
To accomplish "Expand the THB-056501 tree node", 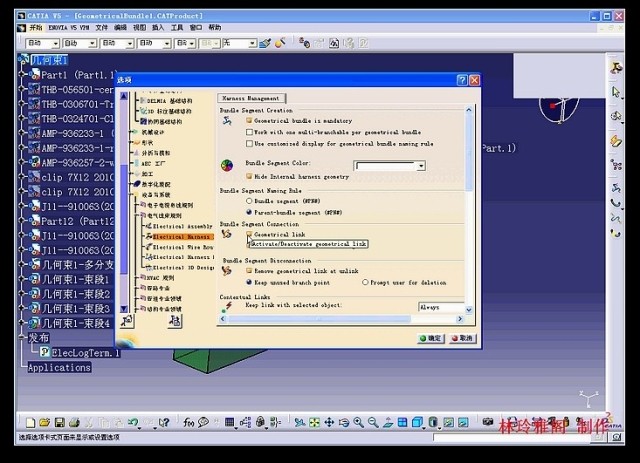I will tap(22, 89).
